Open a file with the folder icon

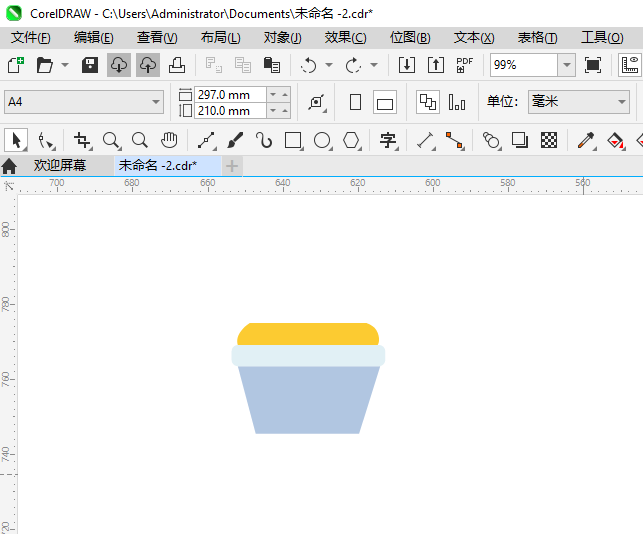(x=44, y=65)
